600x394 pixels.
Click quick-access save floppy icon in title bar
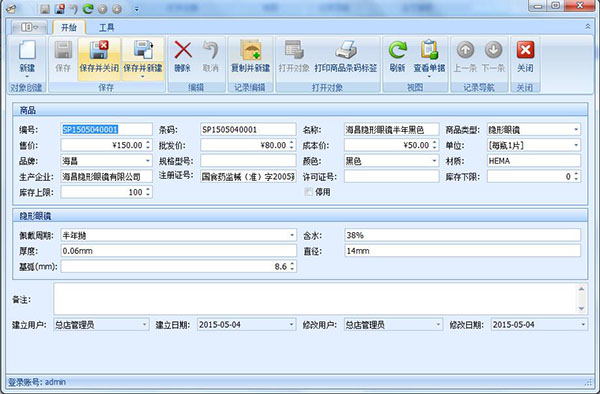tap(45, 8)
